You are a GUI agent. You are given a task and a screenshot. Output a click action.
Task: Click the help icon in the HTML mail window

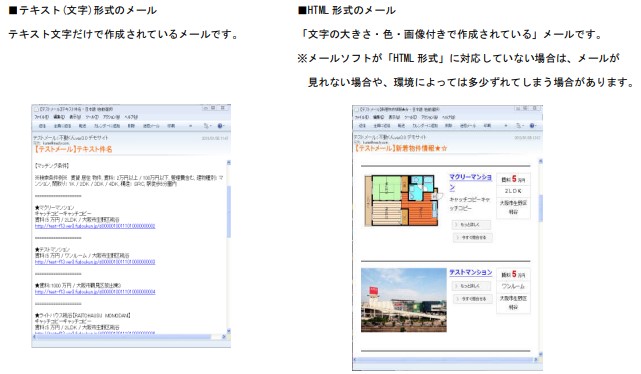tap(532, 125)
